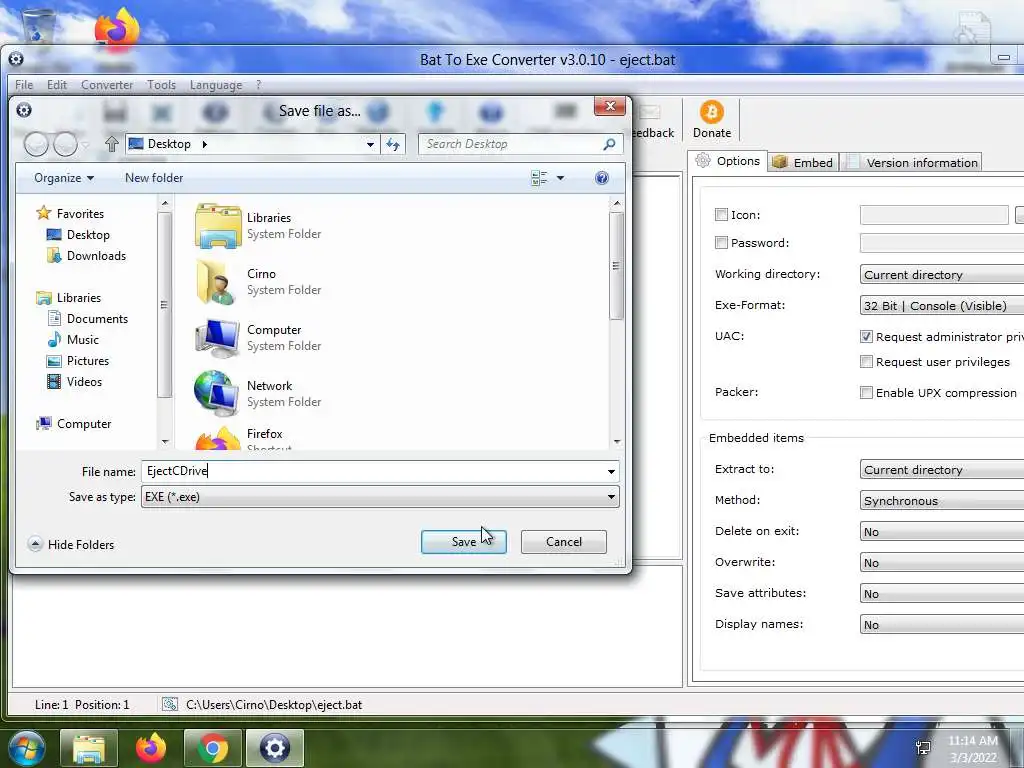Select the Cirno user folder
This screenshot has height=768, width=1024.
(259, 281)
